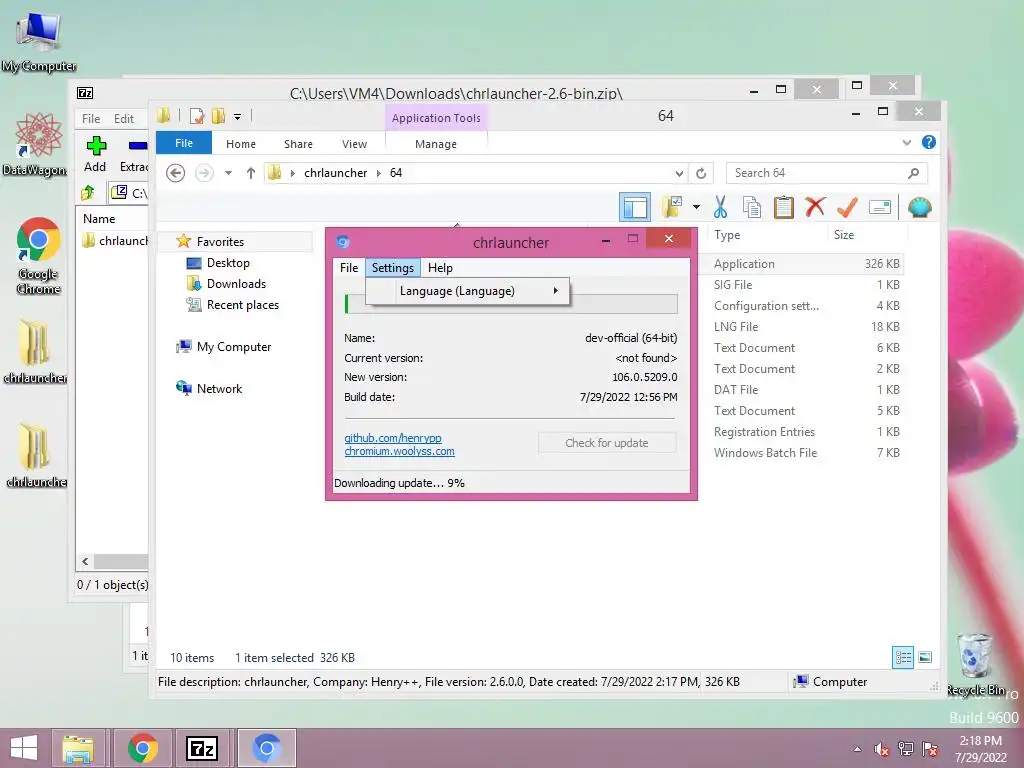Click the Up one level arrow in Explorer

(251, 173)
